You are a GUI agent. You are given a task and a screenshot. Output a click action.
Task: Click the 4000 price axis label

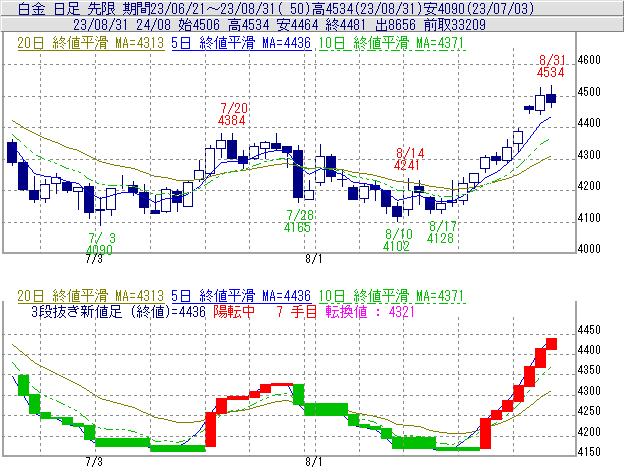tap(589, 249)
